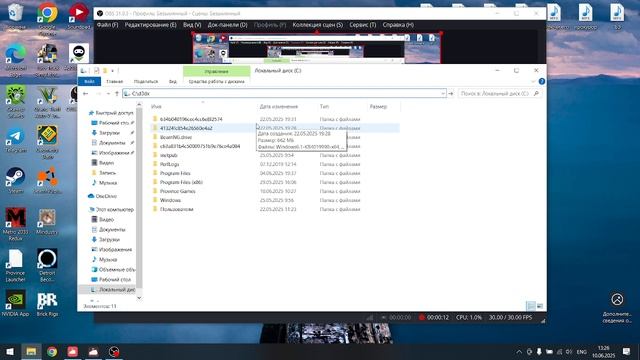640x360 pixels.
Task: Open the BeamNG.drive folder row
Action: [276, 137]
